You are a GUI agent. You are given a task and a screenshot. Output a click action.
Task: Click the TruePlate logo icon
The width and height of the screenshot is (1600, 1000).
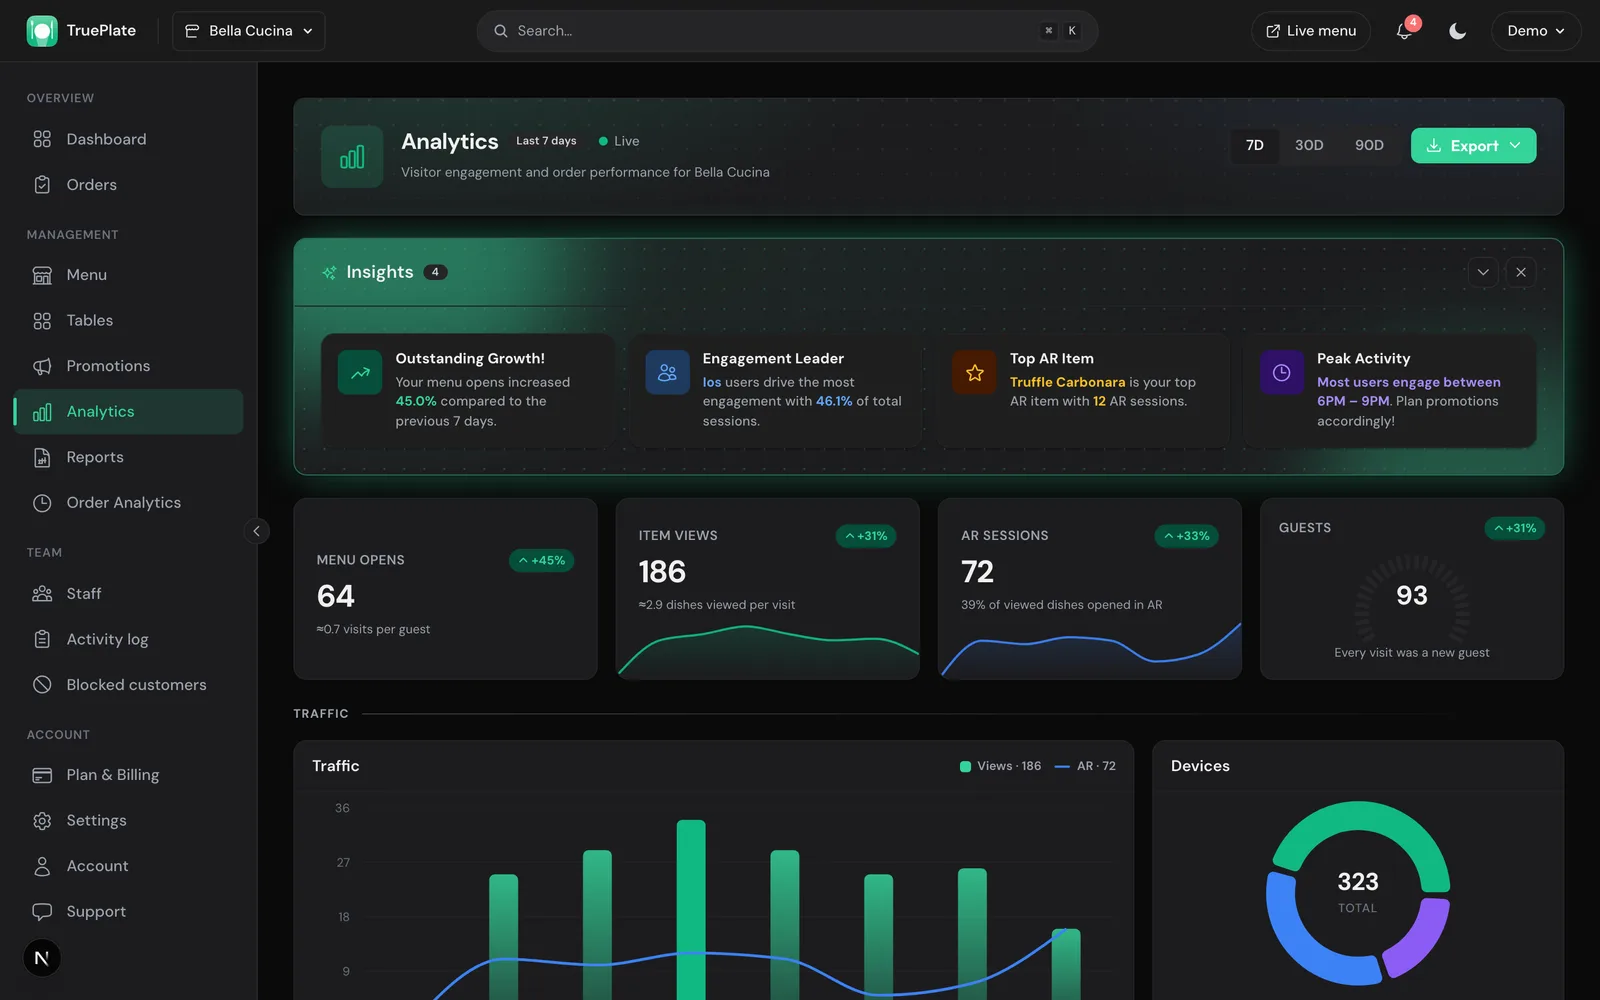(42, 31)
